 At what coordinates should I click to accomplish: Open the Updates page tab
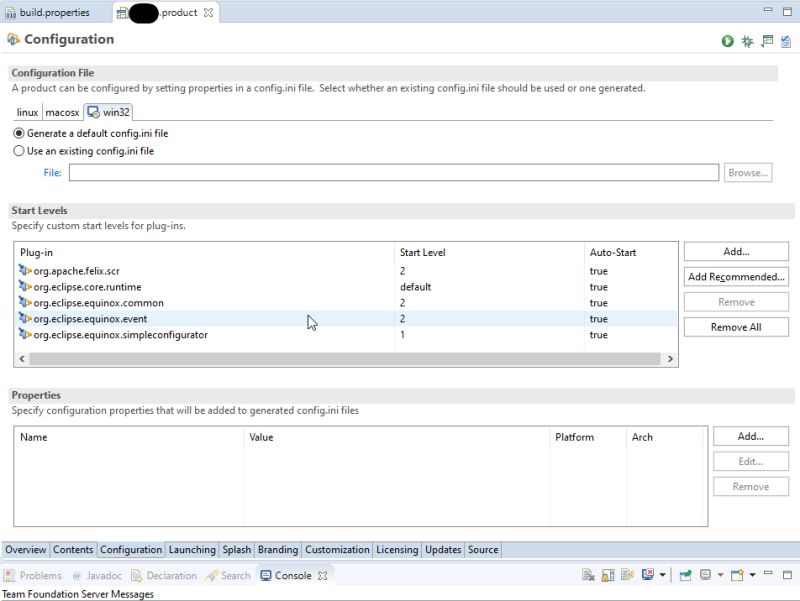[443, 549]
